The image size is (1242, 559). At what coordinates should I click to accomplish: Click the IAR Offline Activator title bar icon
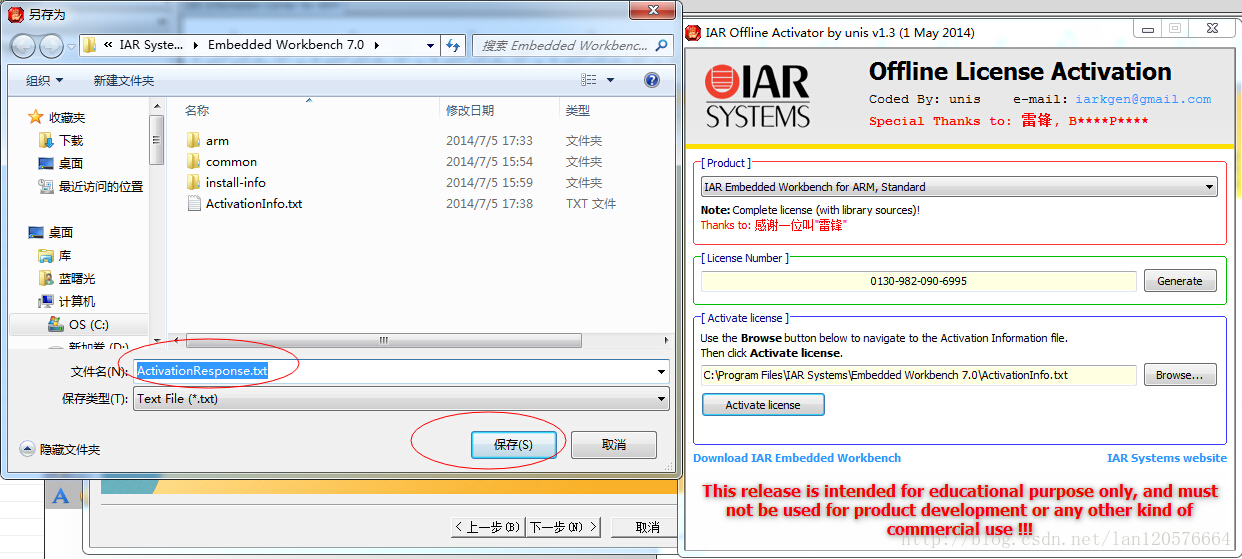coord(692,32)
